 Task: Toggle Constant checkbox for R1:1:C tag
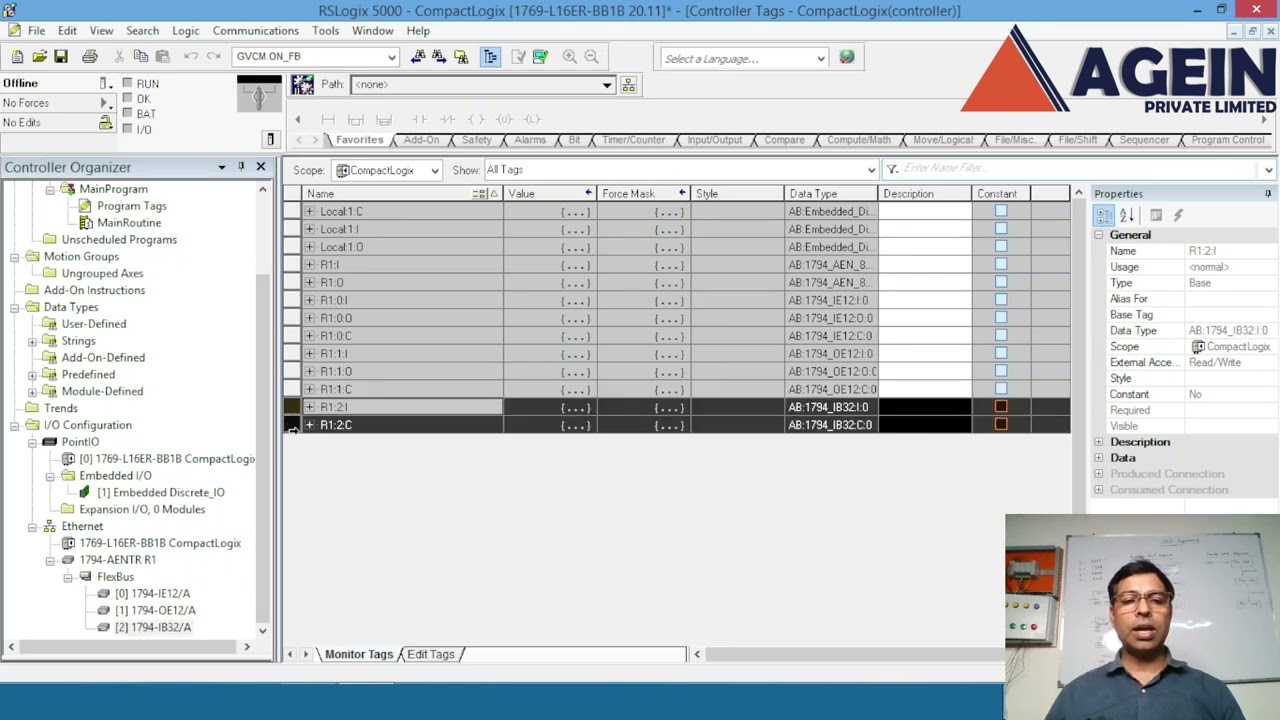1001,389
